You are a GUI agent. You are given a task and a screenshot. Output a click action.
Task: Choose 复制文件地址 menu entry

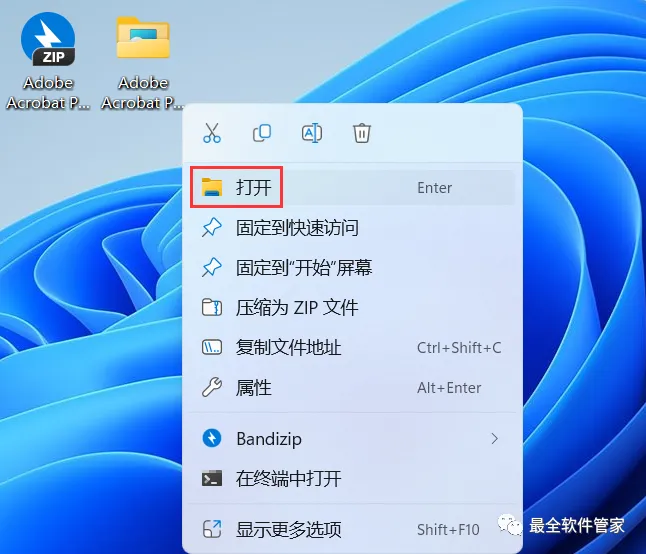(x=353, y=348)
